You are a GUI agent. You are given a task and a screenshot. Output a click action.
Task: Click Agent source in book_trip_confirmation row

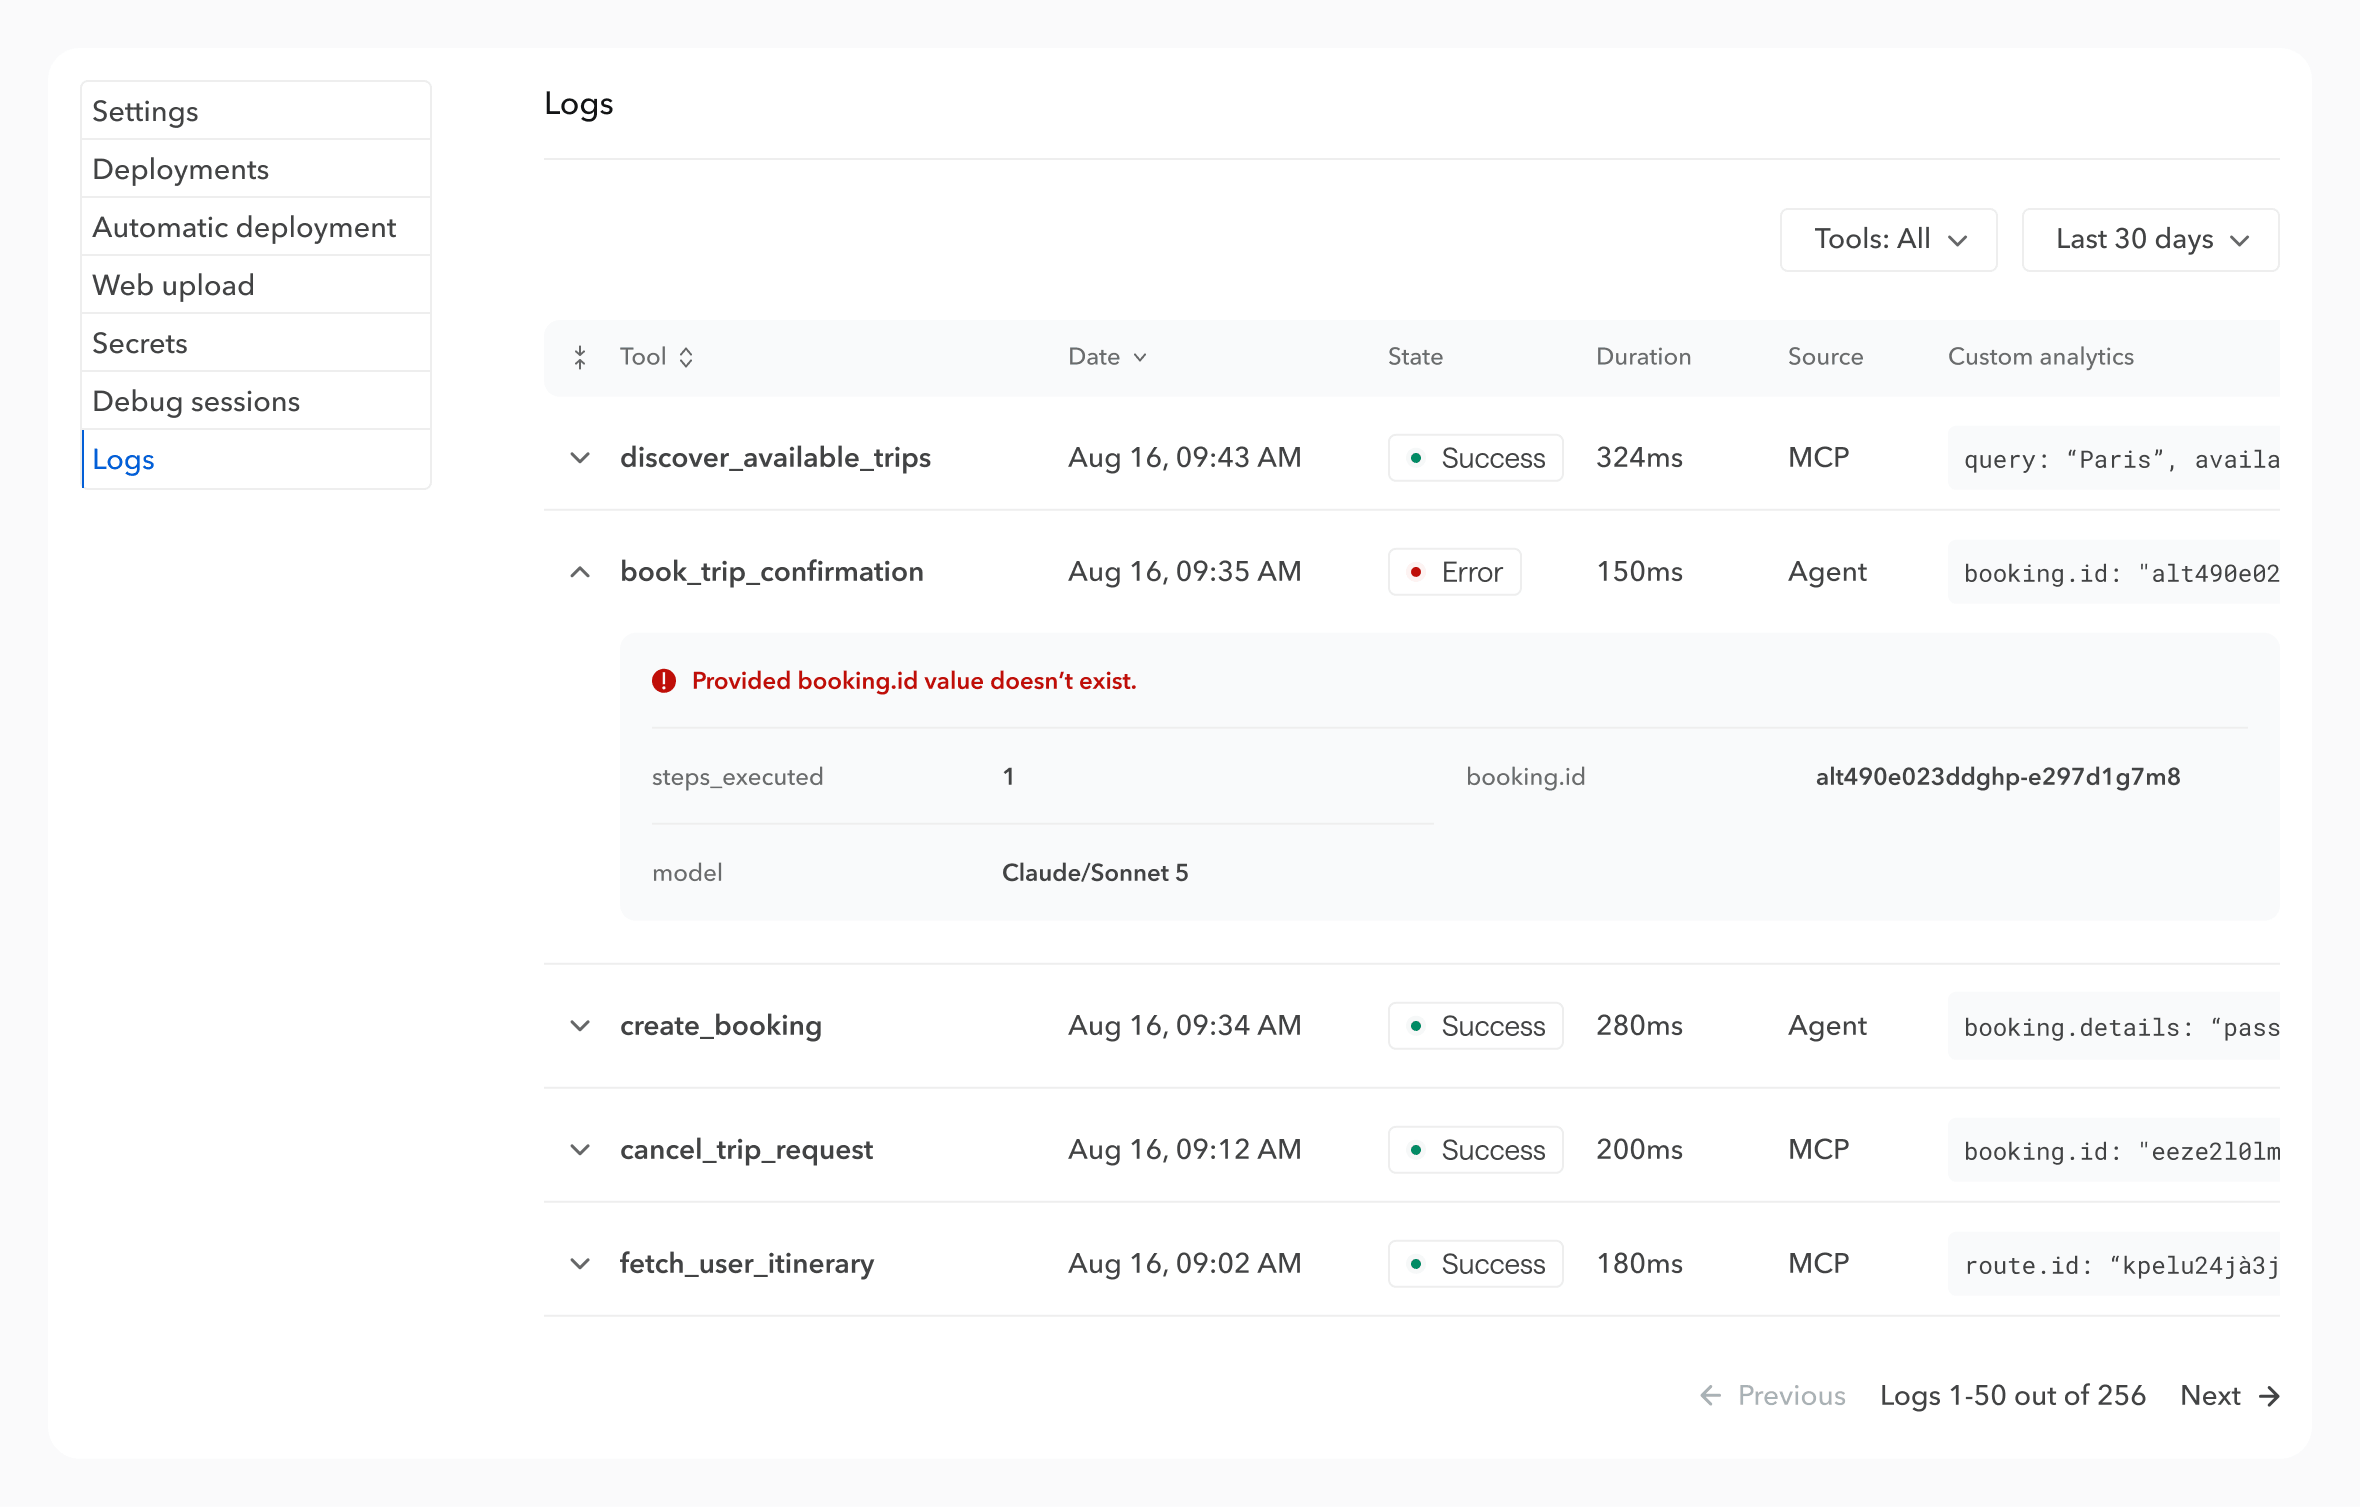pyautogui.click(x=1827, y=572)
